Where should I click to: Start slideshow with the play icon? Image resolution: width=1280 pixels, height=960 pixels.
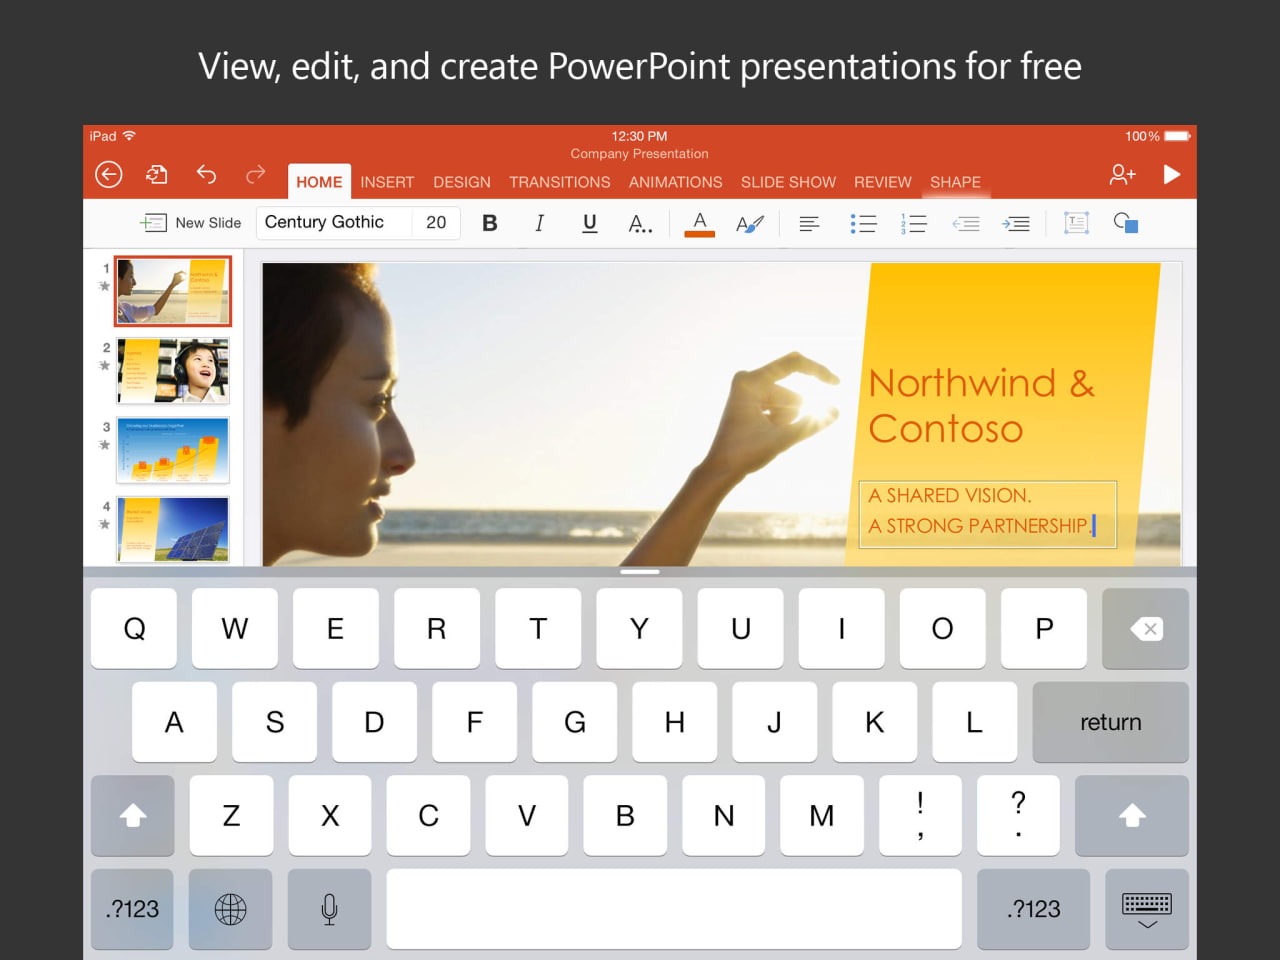1171,175
